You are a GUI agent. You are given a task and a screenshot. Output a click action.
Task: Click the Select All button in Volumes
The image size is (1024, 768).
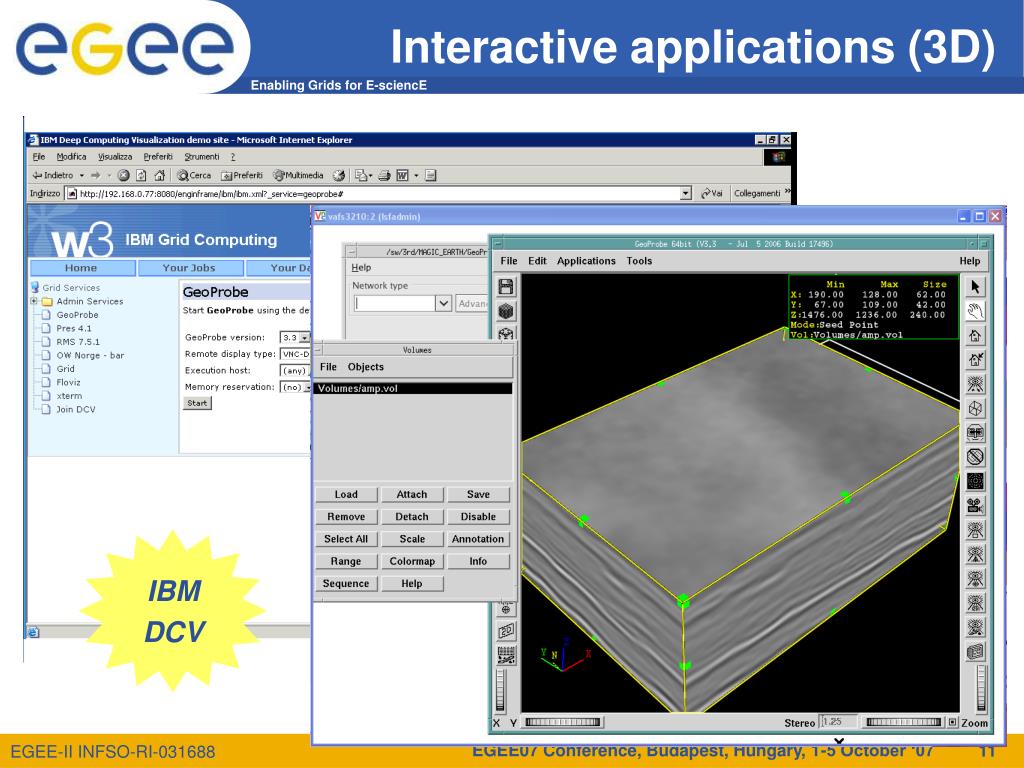pyautogui.click(x=346, y=539)
